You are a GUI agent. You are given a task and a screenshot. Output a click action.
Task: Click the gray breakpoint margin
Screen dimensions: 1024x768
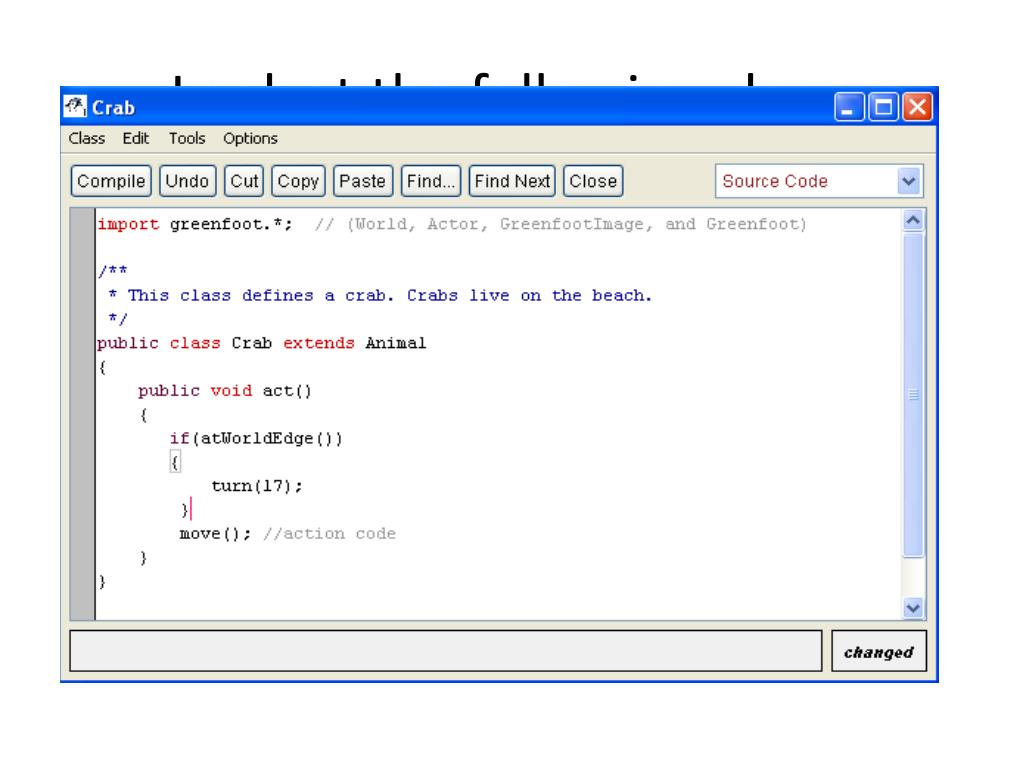tap(83, 414)
